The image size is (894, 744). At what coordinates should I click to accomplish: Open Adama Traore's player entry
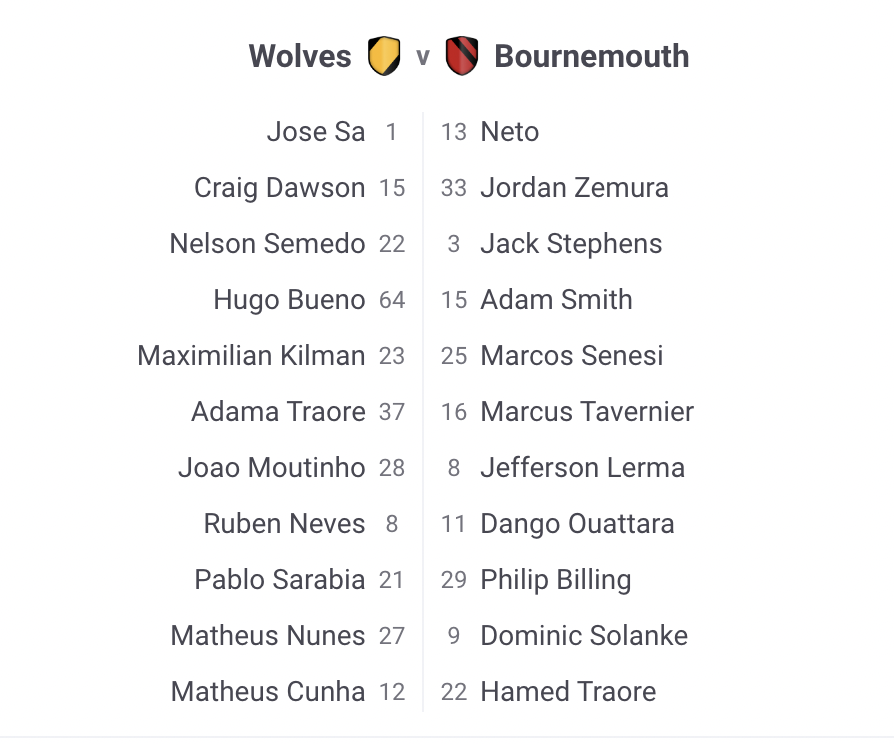pyautogui.click(x=278, y=412)
